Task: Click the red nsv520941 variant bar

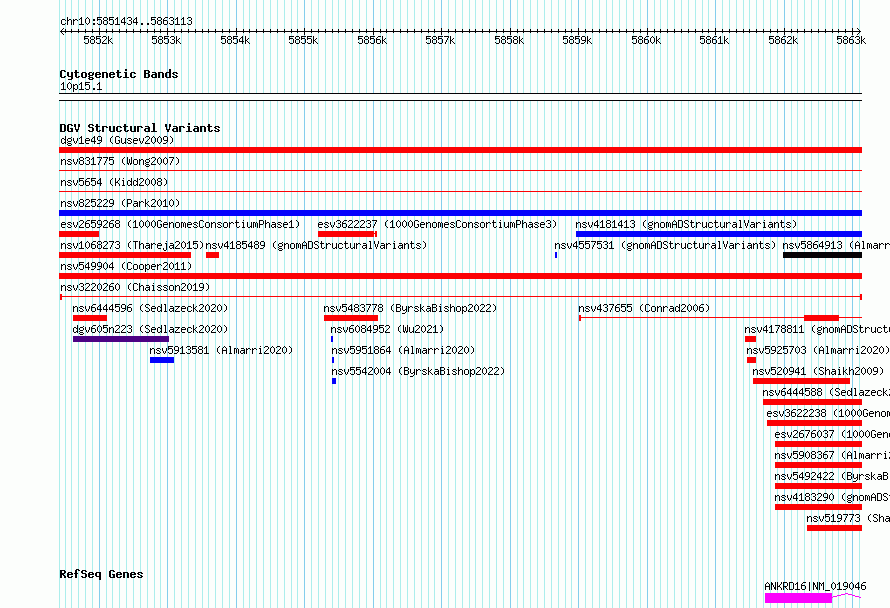Action: pos(801,381)
